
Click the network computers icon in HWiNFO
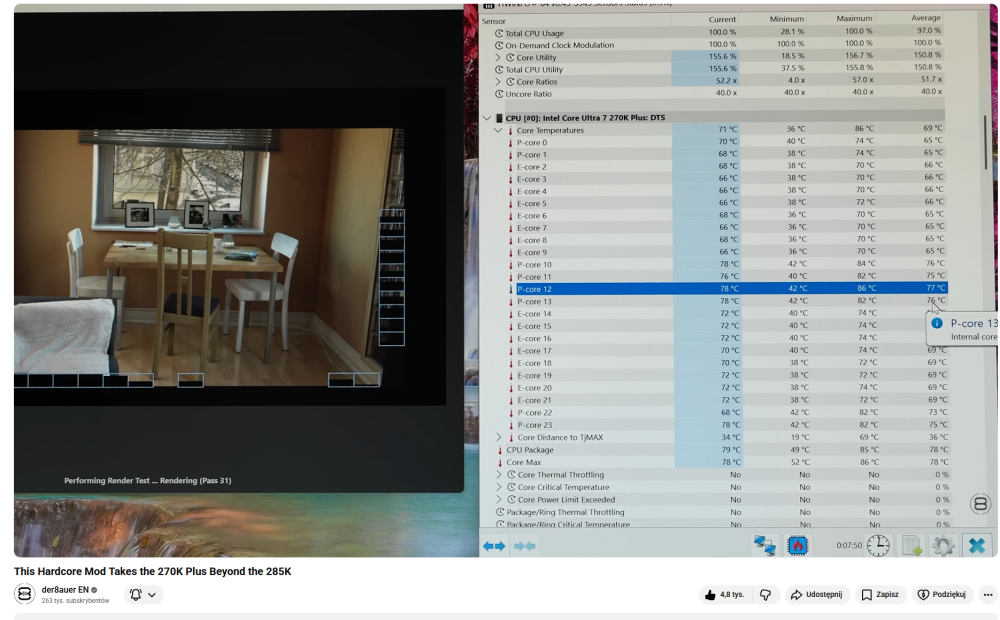click(x=765, y=545)
